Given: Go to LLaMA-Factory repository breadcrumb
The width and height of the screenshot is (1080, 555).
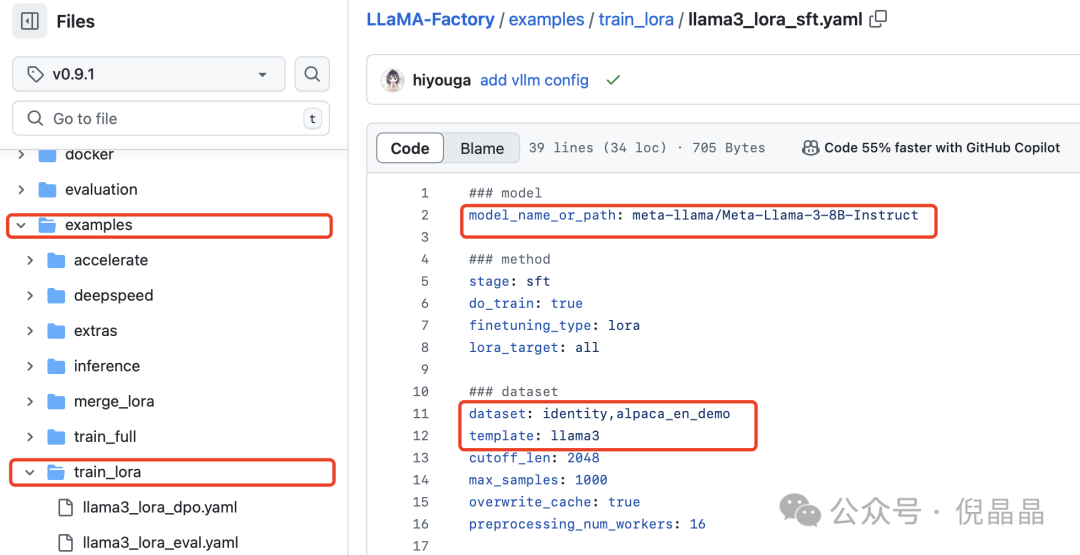Looking at the screenshot, I should pyautogui.click(x=430, y=19).
